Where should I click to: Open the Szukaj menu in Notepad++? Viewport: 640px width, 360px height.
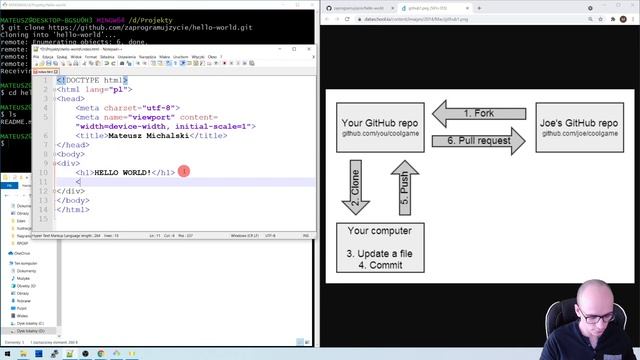pos(62,57)
